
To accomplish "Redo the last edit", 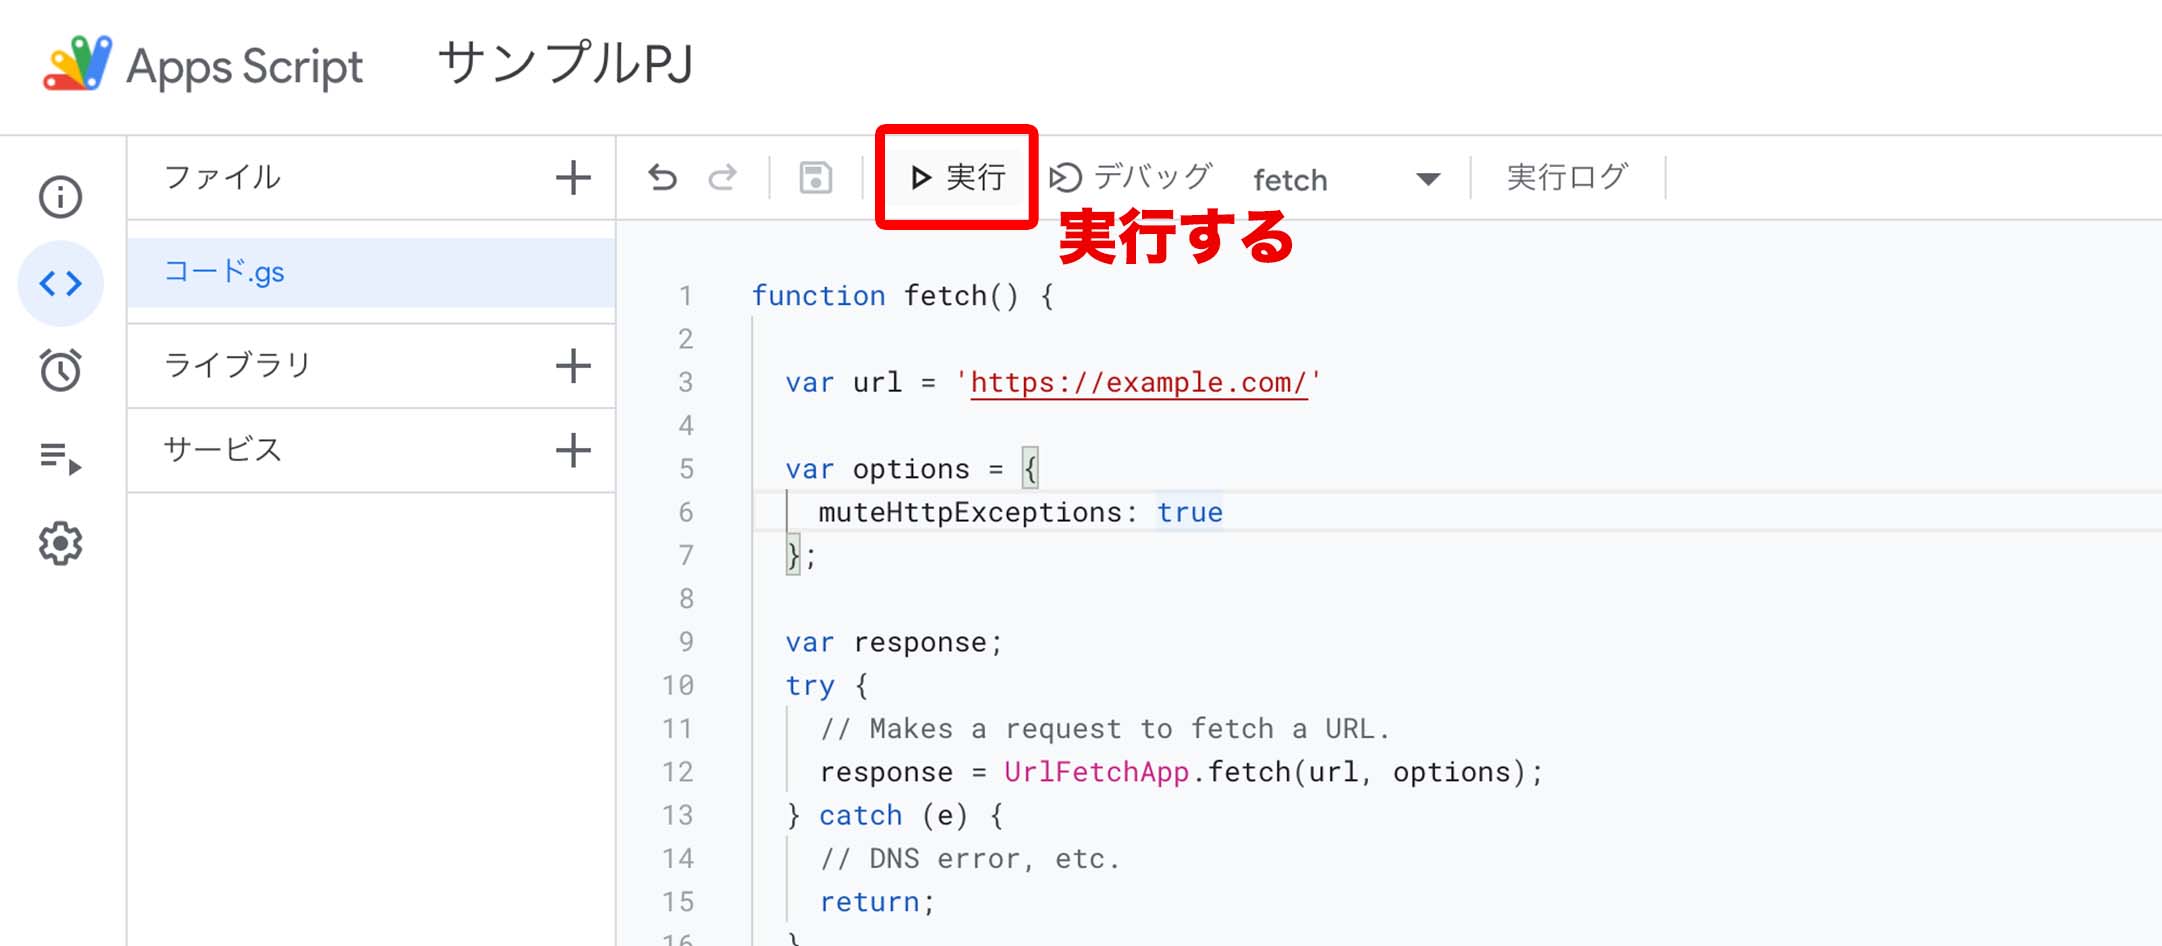I will click(x=723, y=178).
